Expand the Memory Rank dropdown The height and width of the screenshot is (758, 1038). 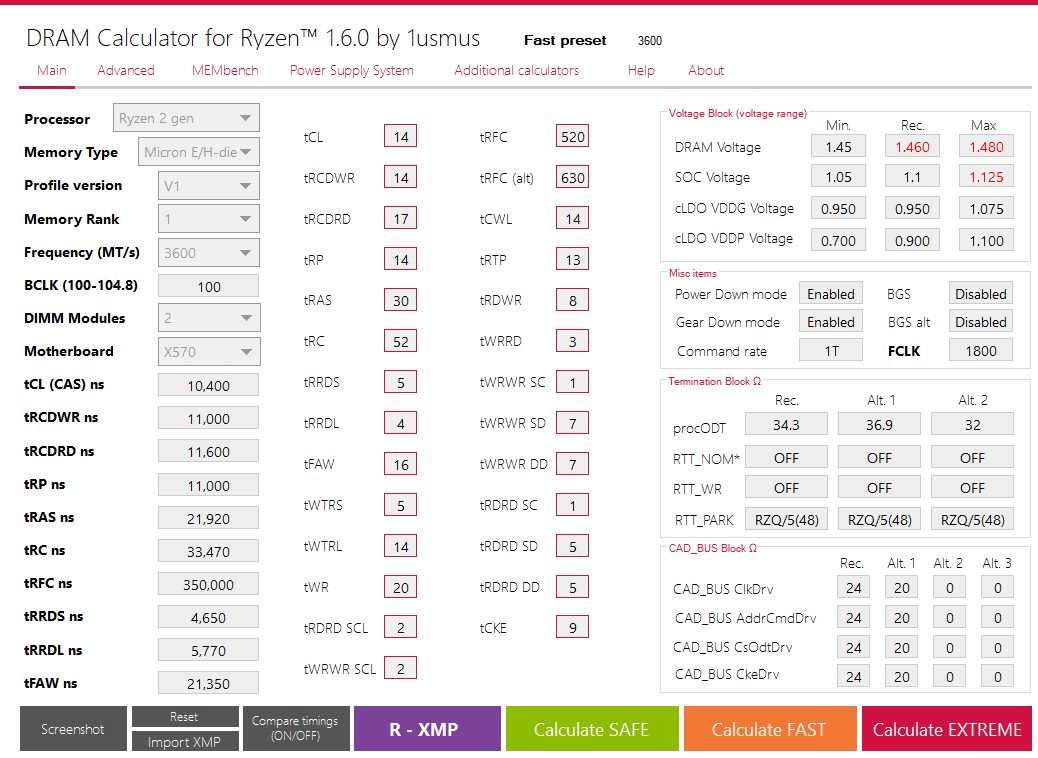click(x=209, y=218)
